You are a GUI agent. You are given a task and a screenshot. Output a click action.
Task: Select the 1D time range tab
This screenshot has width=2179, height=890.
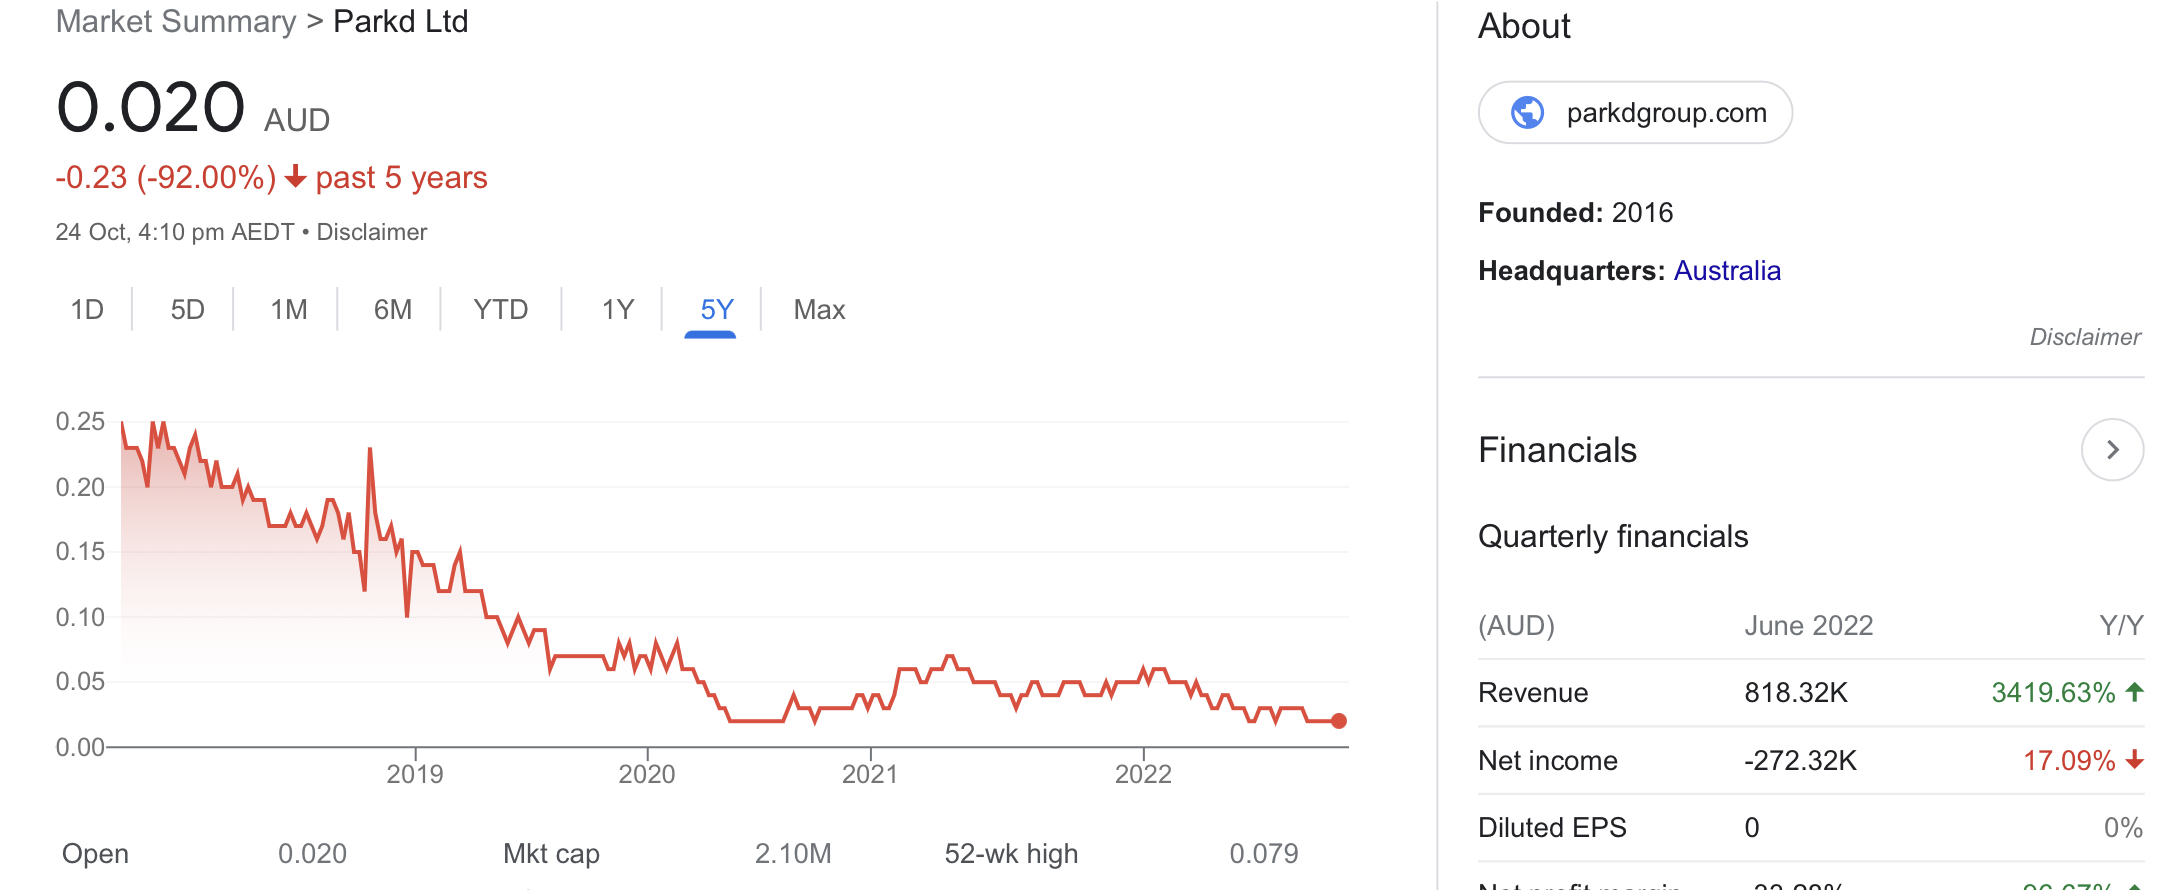click(87, 310)
